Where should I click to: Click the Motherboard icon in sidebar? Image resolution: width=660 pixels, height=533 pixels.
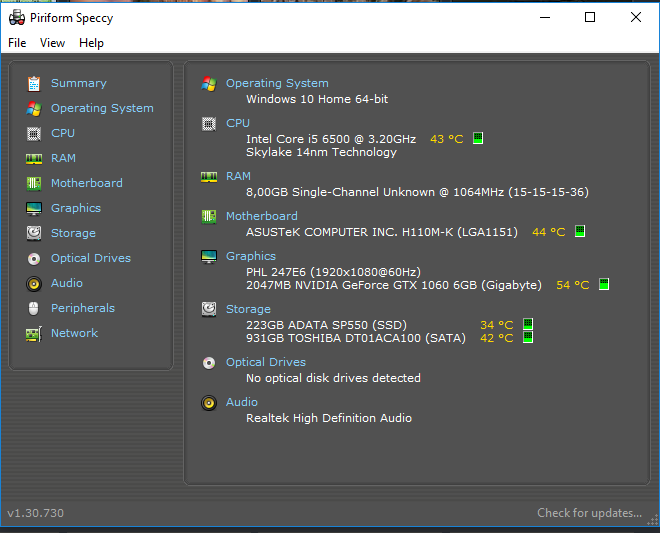point(34,183)
